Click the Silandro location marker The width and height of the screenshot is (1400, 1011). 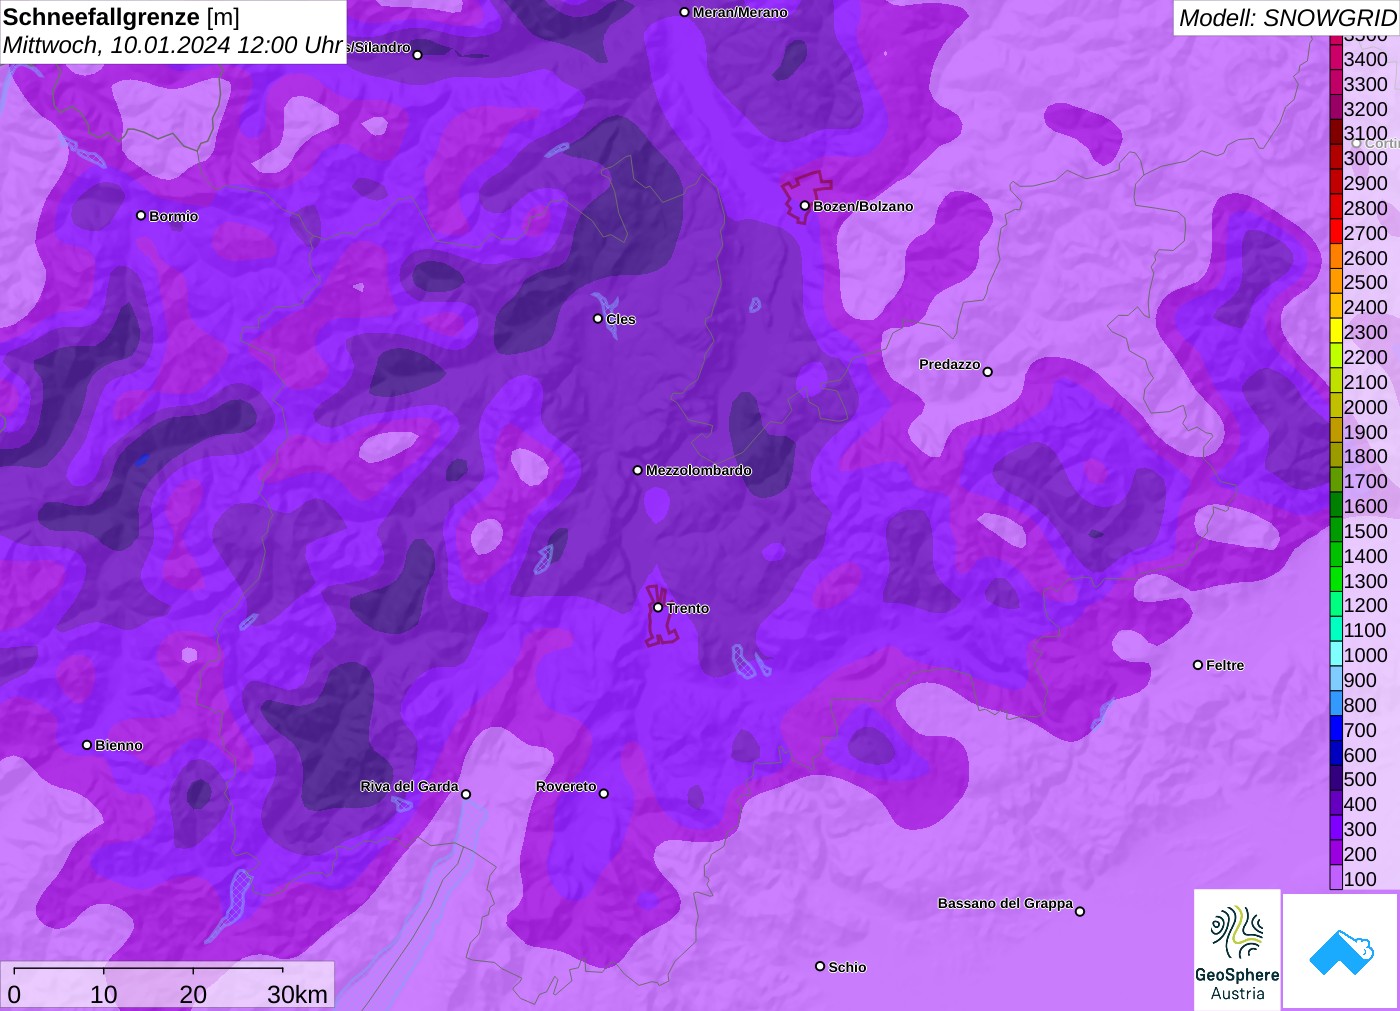(x=418, y=55)
